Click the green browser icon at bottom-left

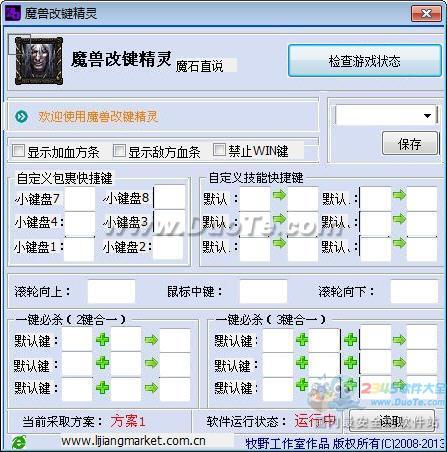tap(19, 442)
